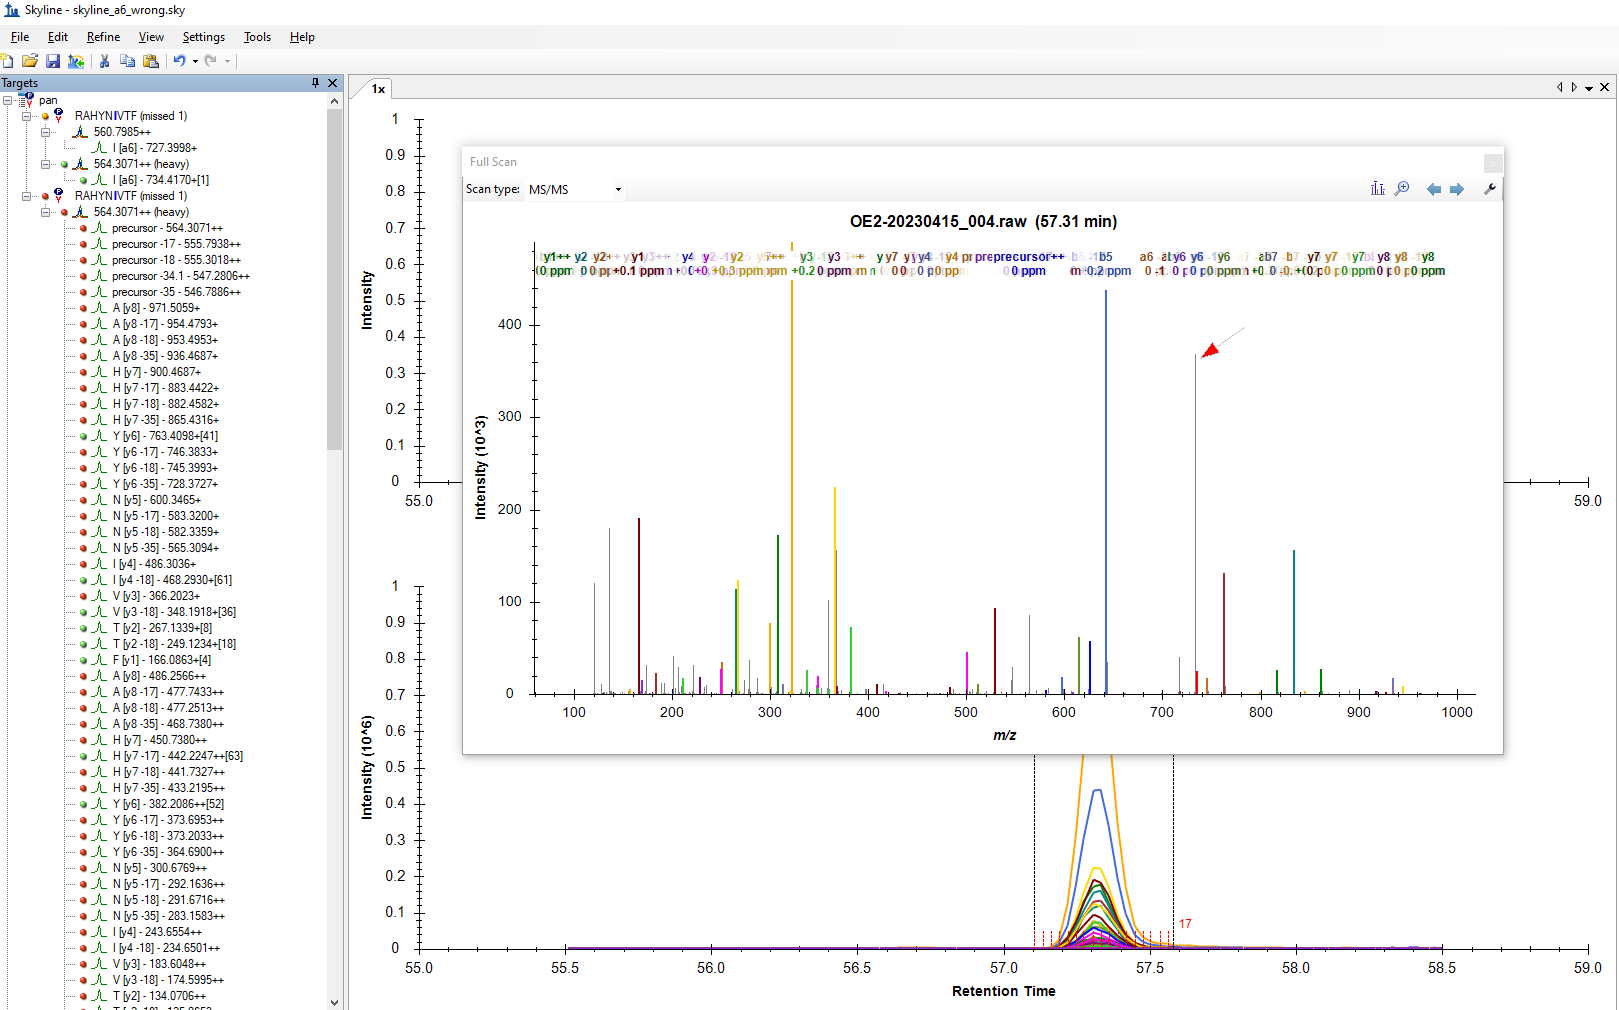Screen dimensions: 1619x1010
Task: Collapse the 560.7985++ precursor node
Action: (x=46, y=132)
